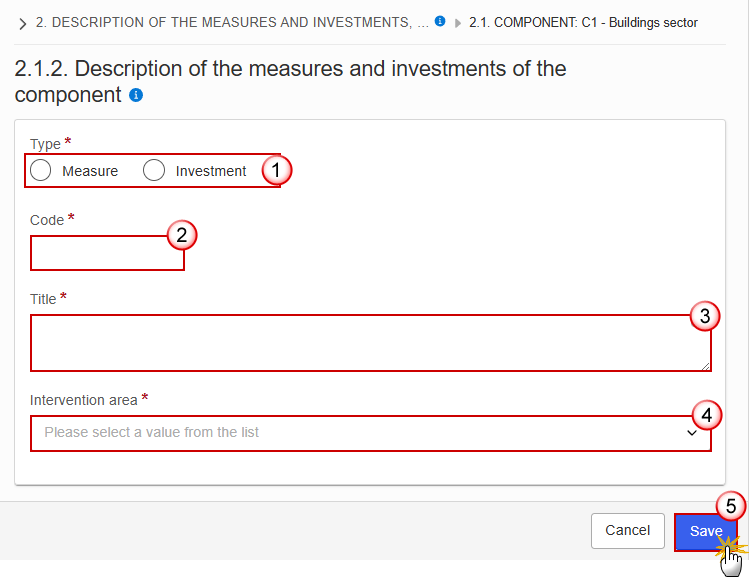Select the Measure radio button
The height and width of the screenshot is (579, 752).
click(x=40, y=170)
